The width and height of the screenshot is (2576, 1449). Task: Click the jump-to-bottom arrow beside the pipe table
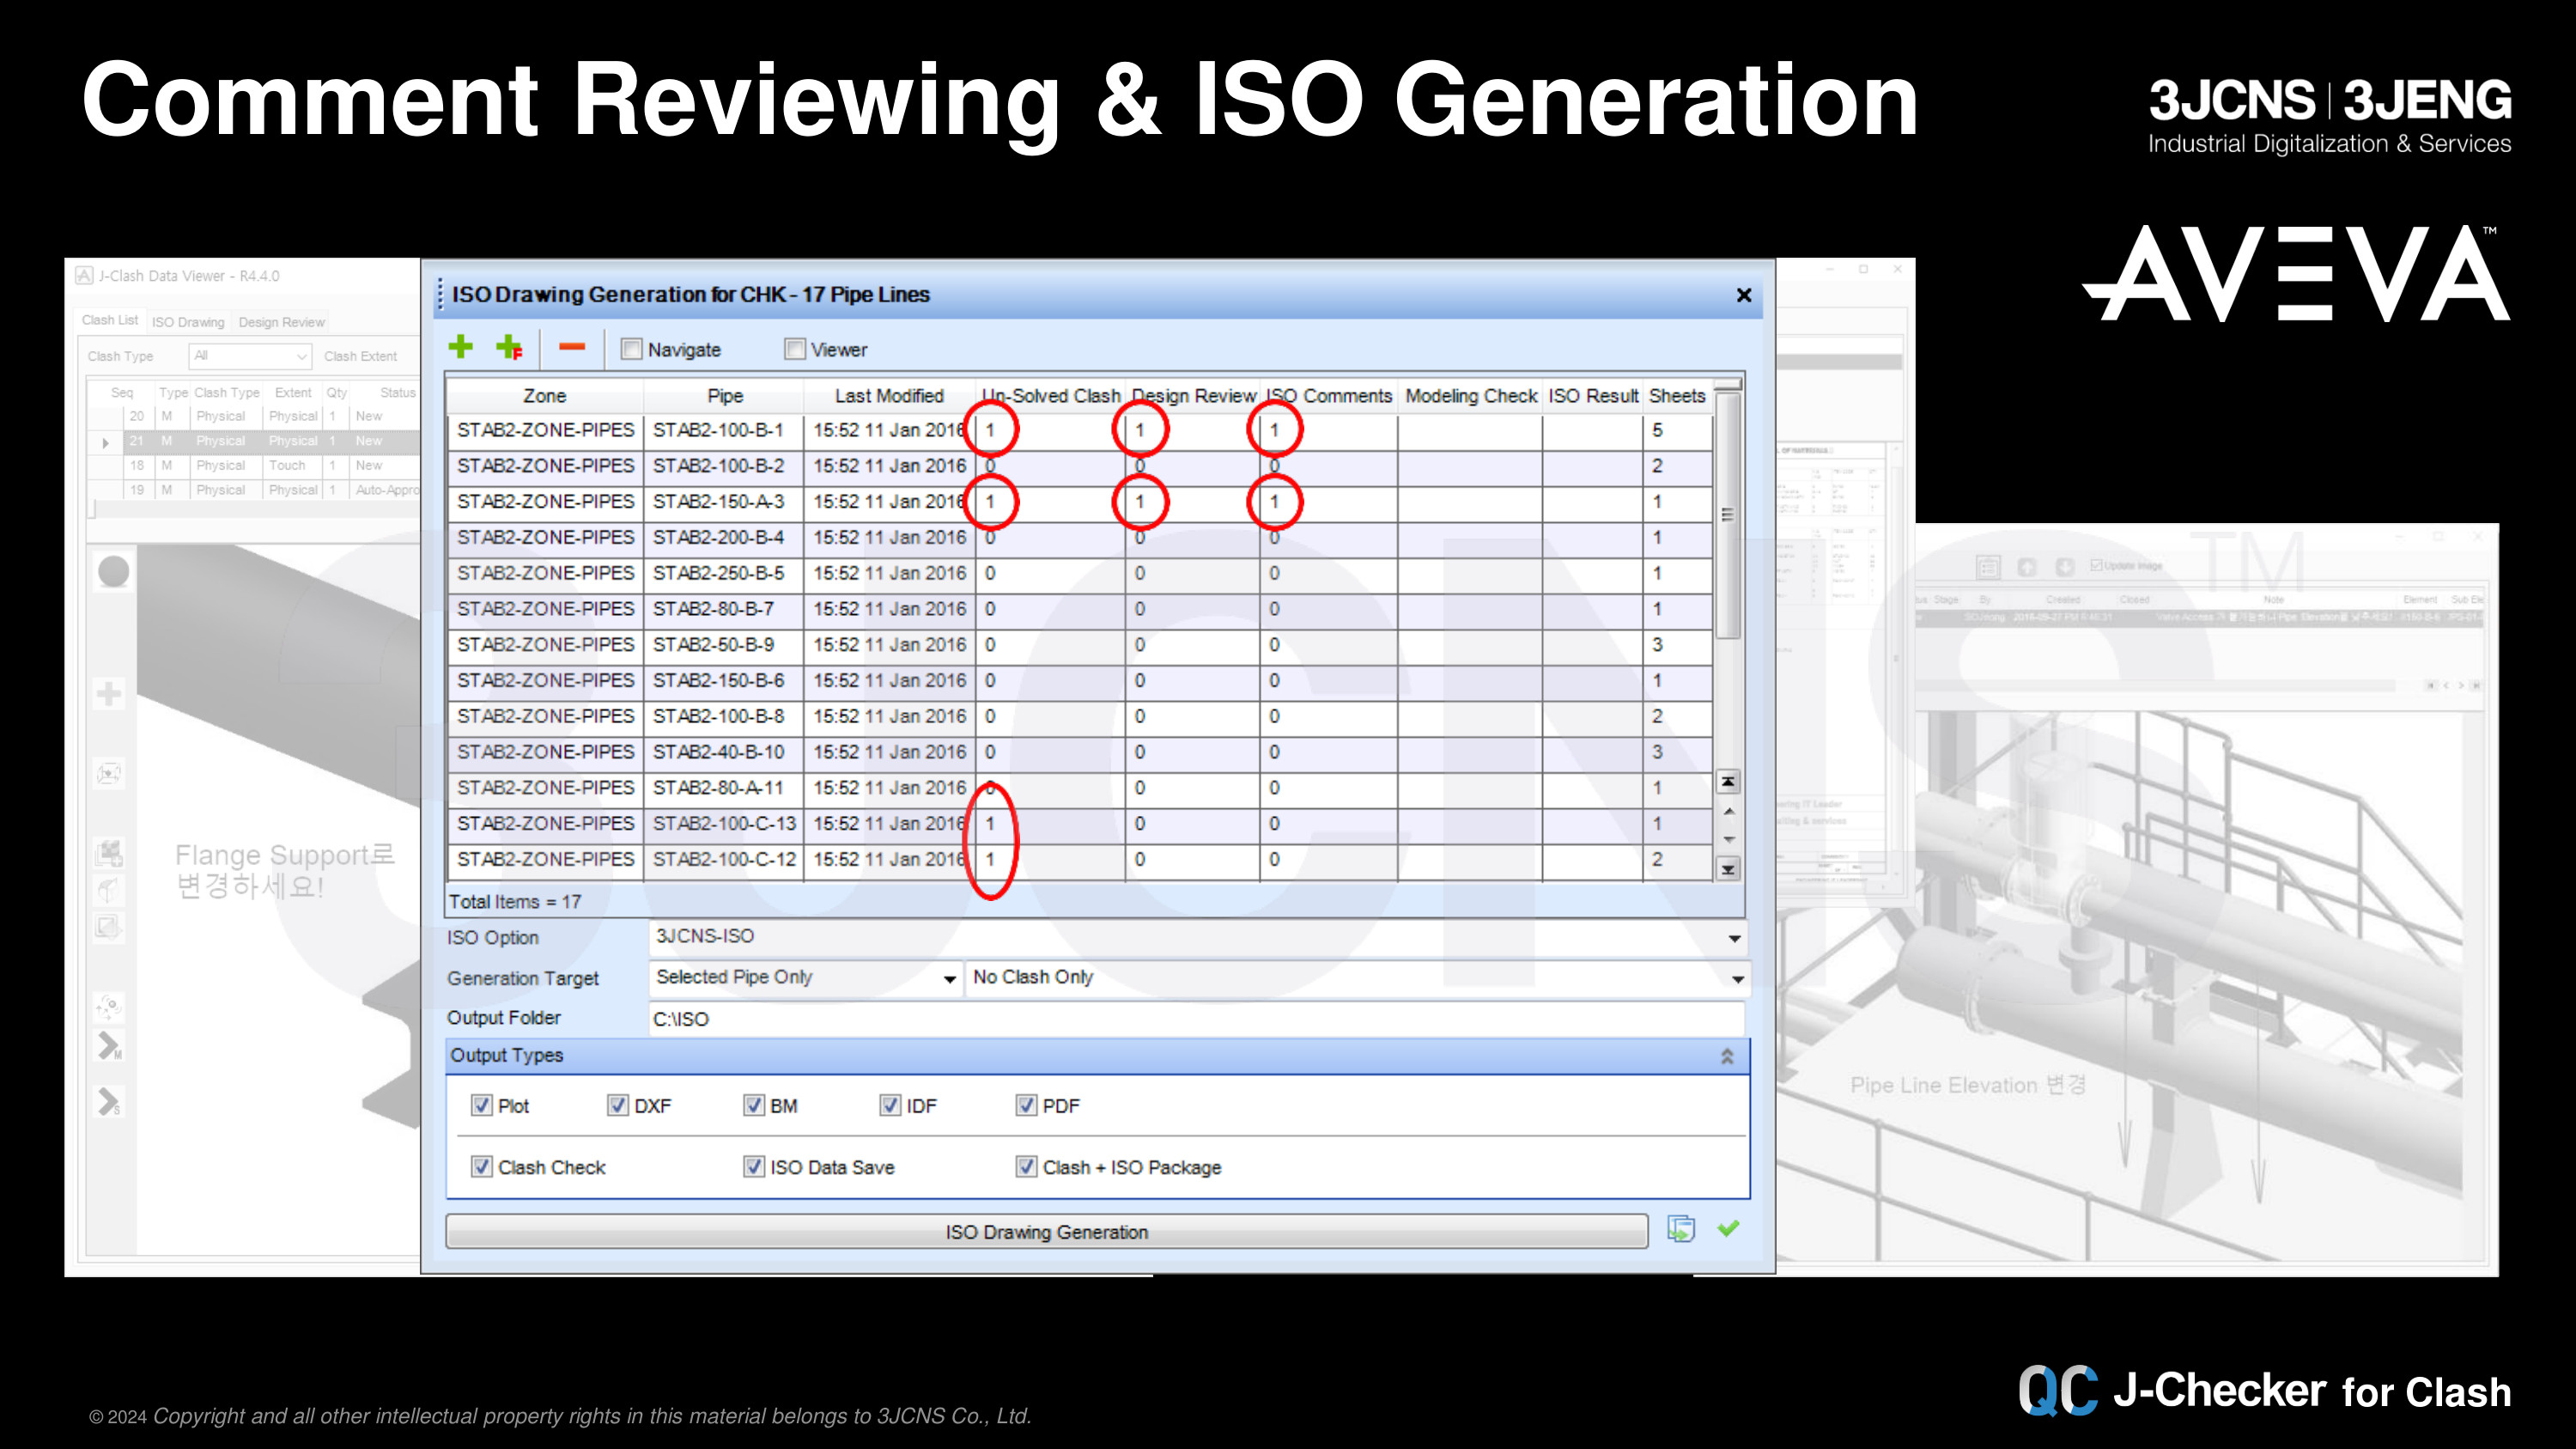point(1728,869)
